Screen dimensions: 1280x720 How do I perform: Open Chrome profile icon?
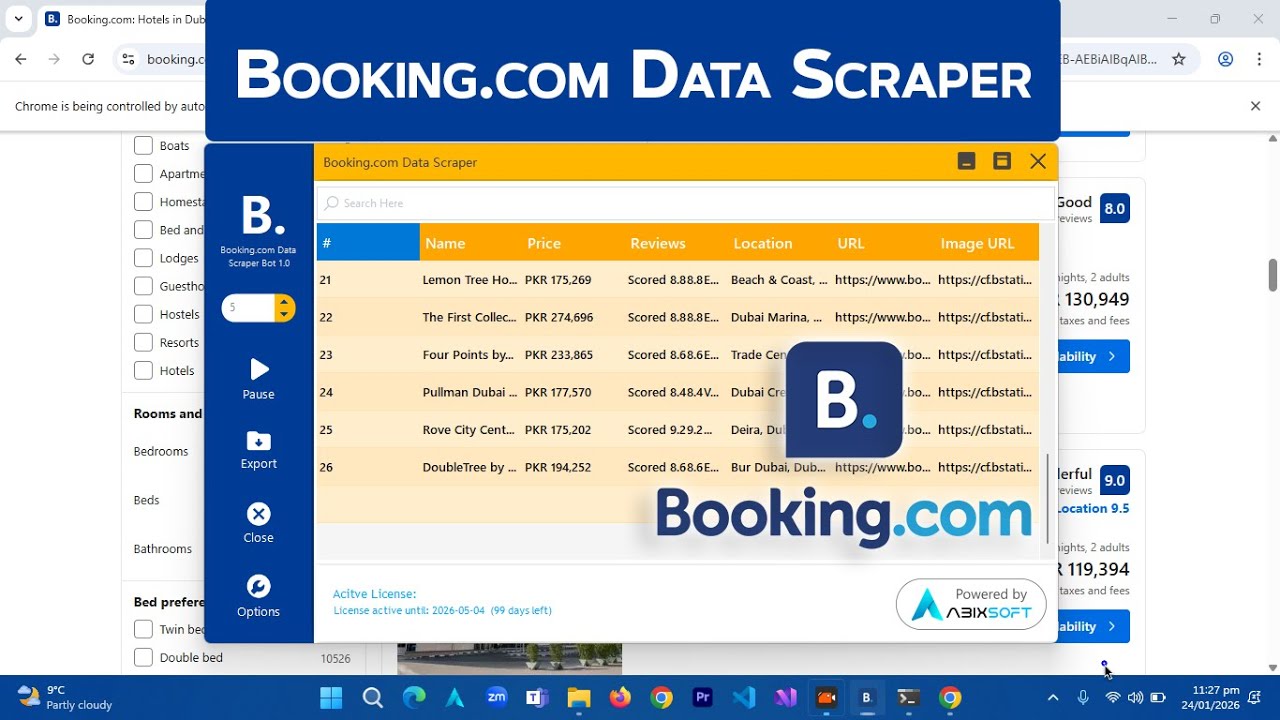[x=1225, y=59]
